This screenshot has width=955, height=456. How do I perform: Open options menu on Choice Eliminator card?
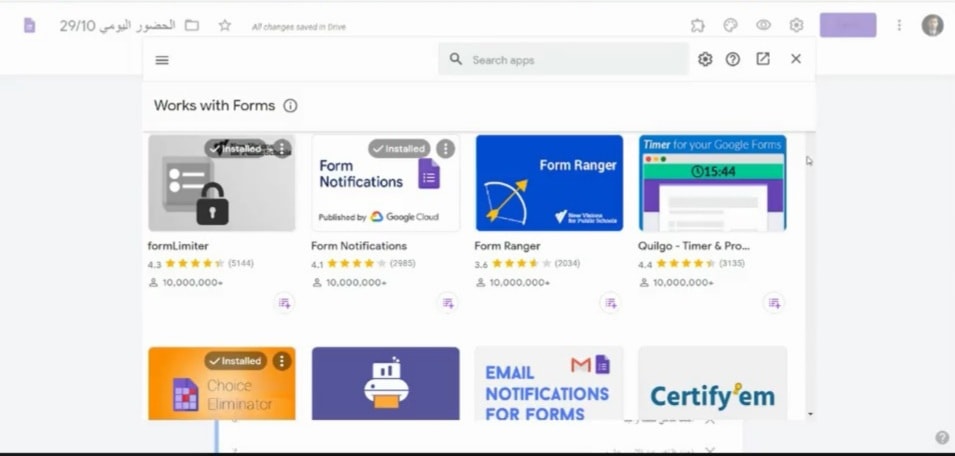point(281,361)
